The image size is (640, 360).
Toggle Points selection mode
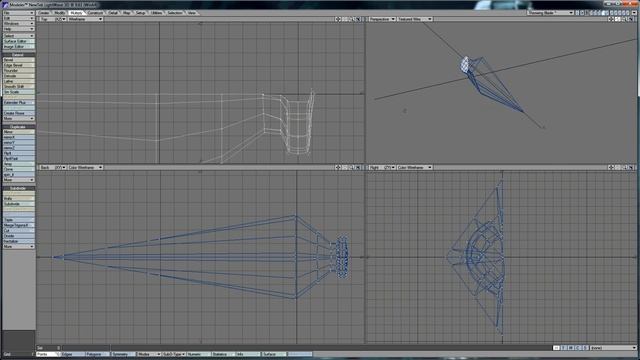(x=48, y=354)
